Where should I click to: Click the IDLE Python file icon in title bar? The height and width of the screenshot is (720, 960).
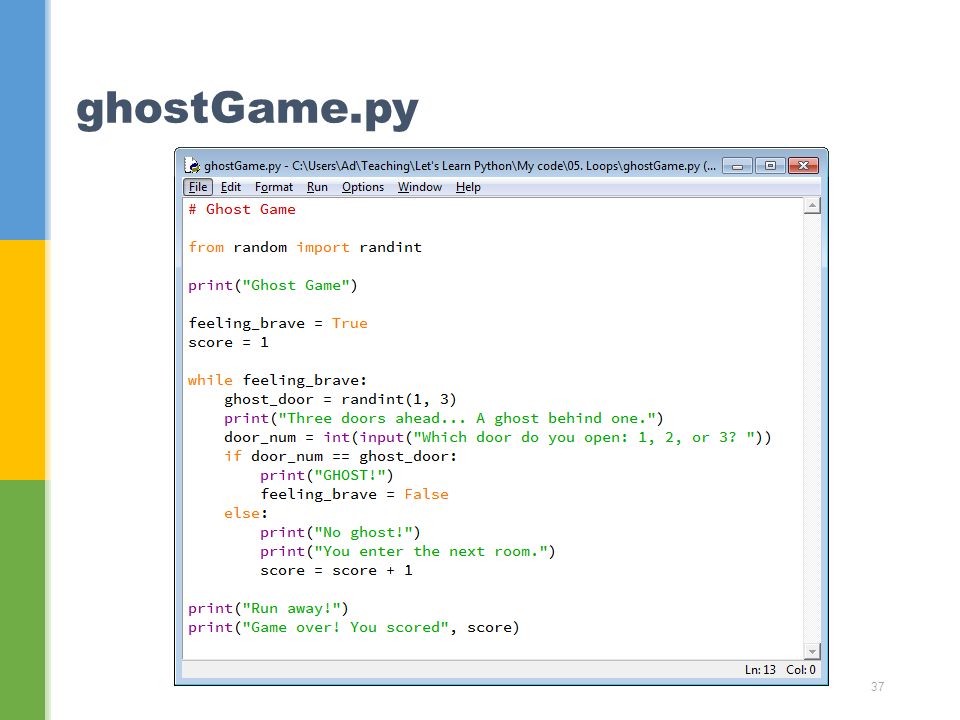[192, 165]
